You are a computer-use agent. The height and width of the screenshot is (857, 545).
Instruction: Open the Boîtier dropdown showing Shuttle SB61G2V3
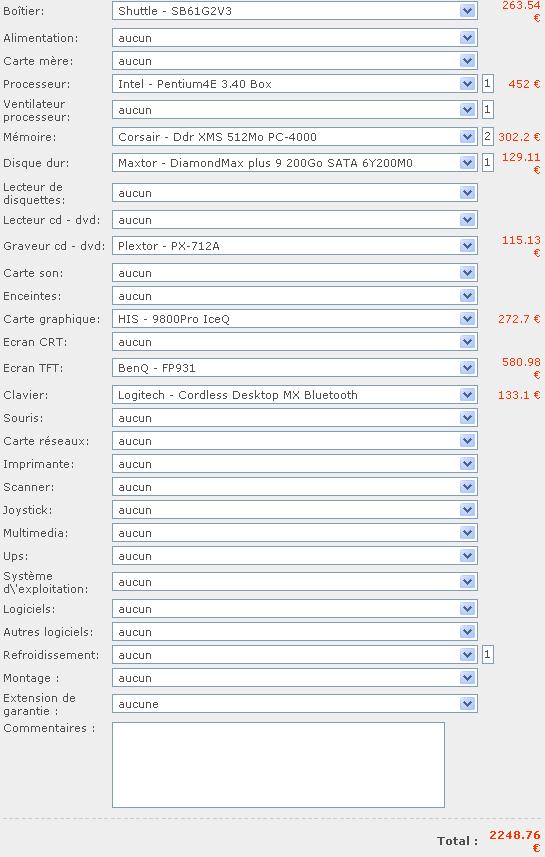point(295,10)
